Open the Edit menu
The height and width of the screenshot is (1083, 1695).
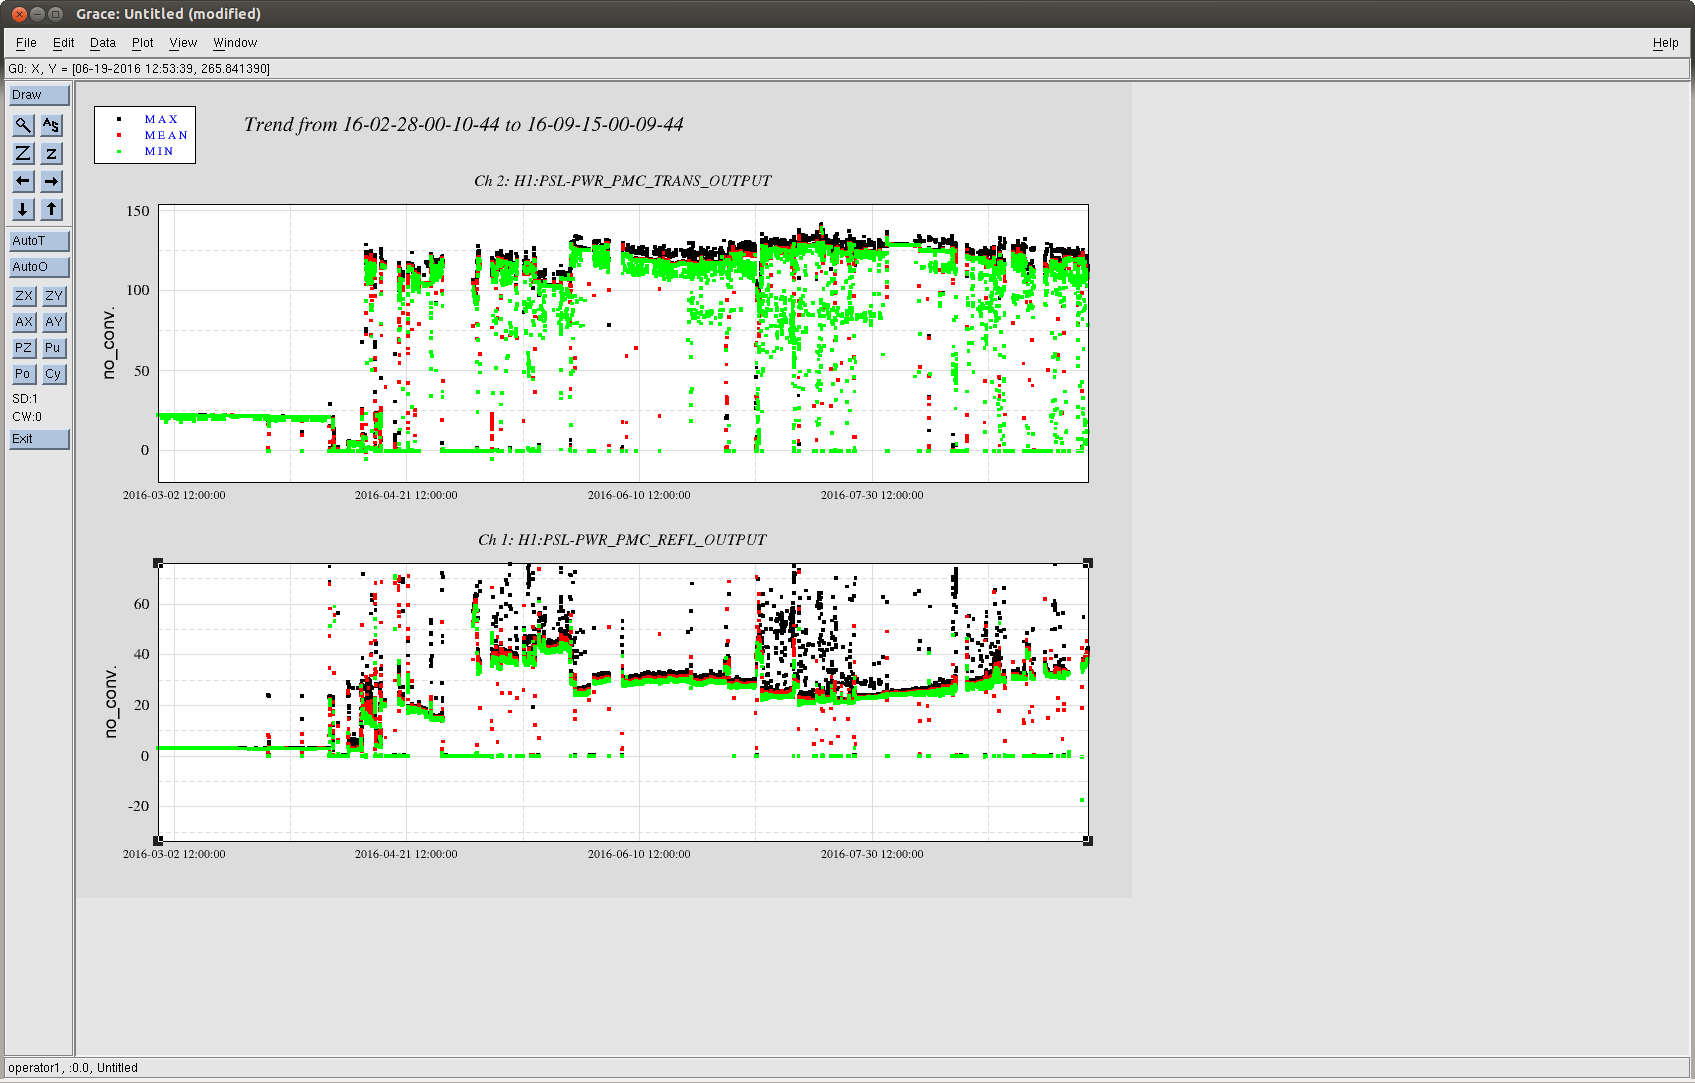[x=63, y=43]
